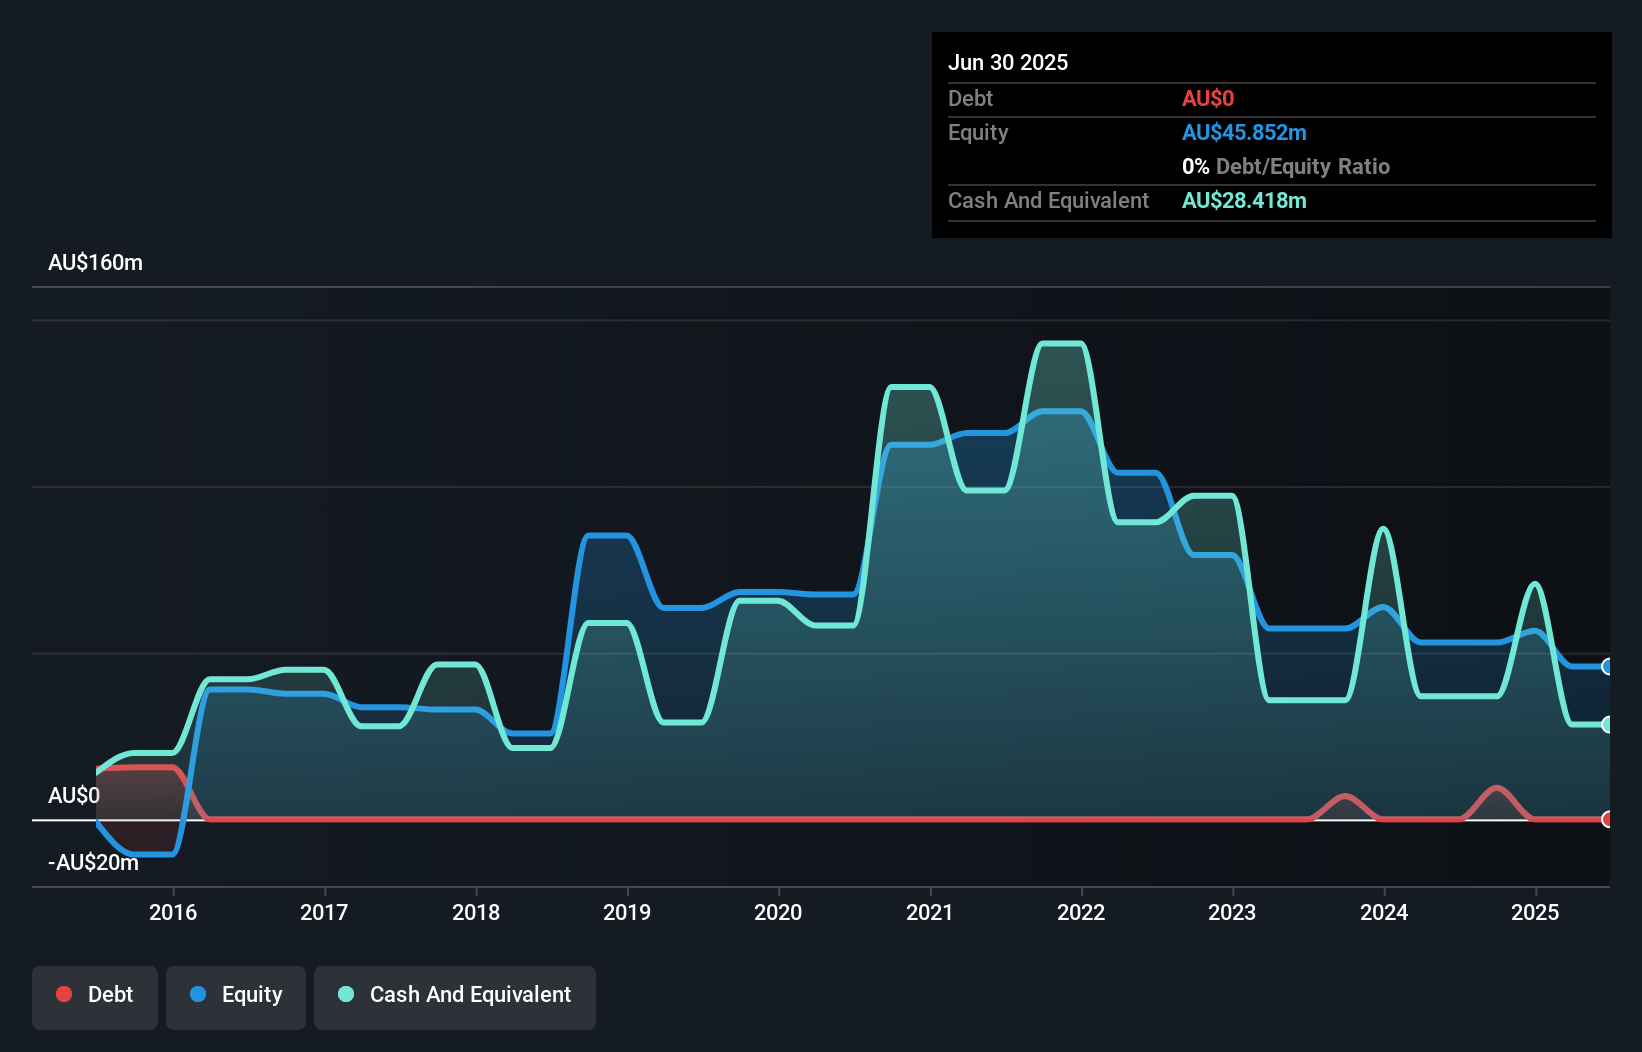1642x1052 pixels.
Task: Toggle the Debt series legend button
Action: coord(94,997)
